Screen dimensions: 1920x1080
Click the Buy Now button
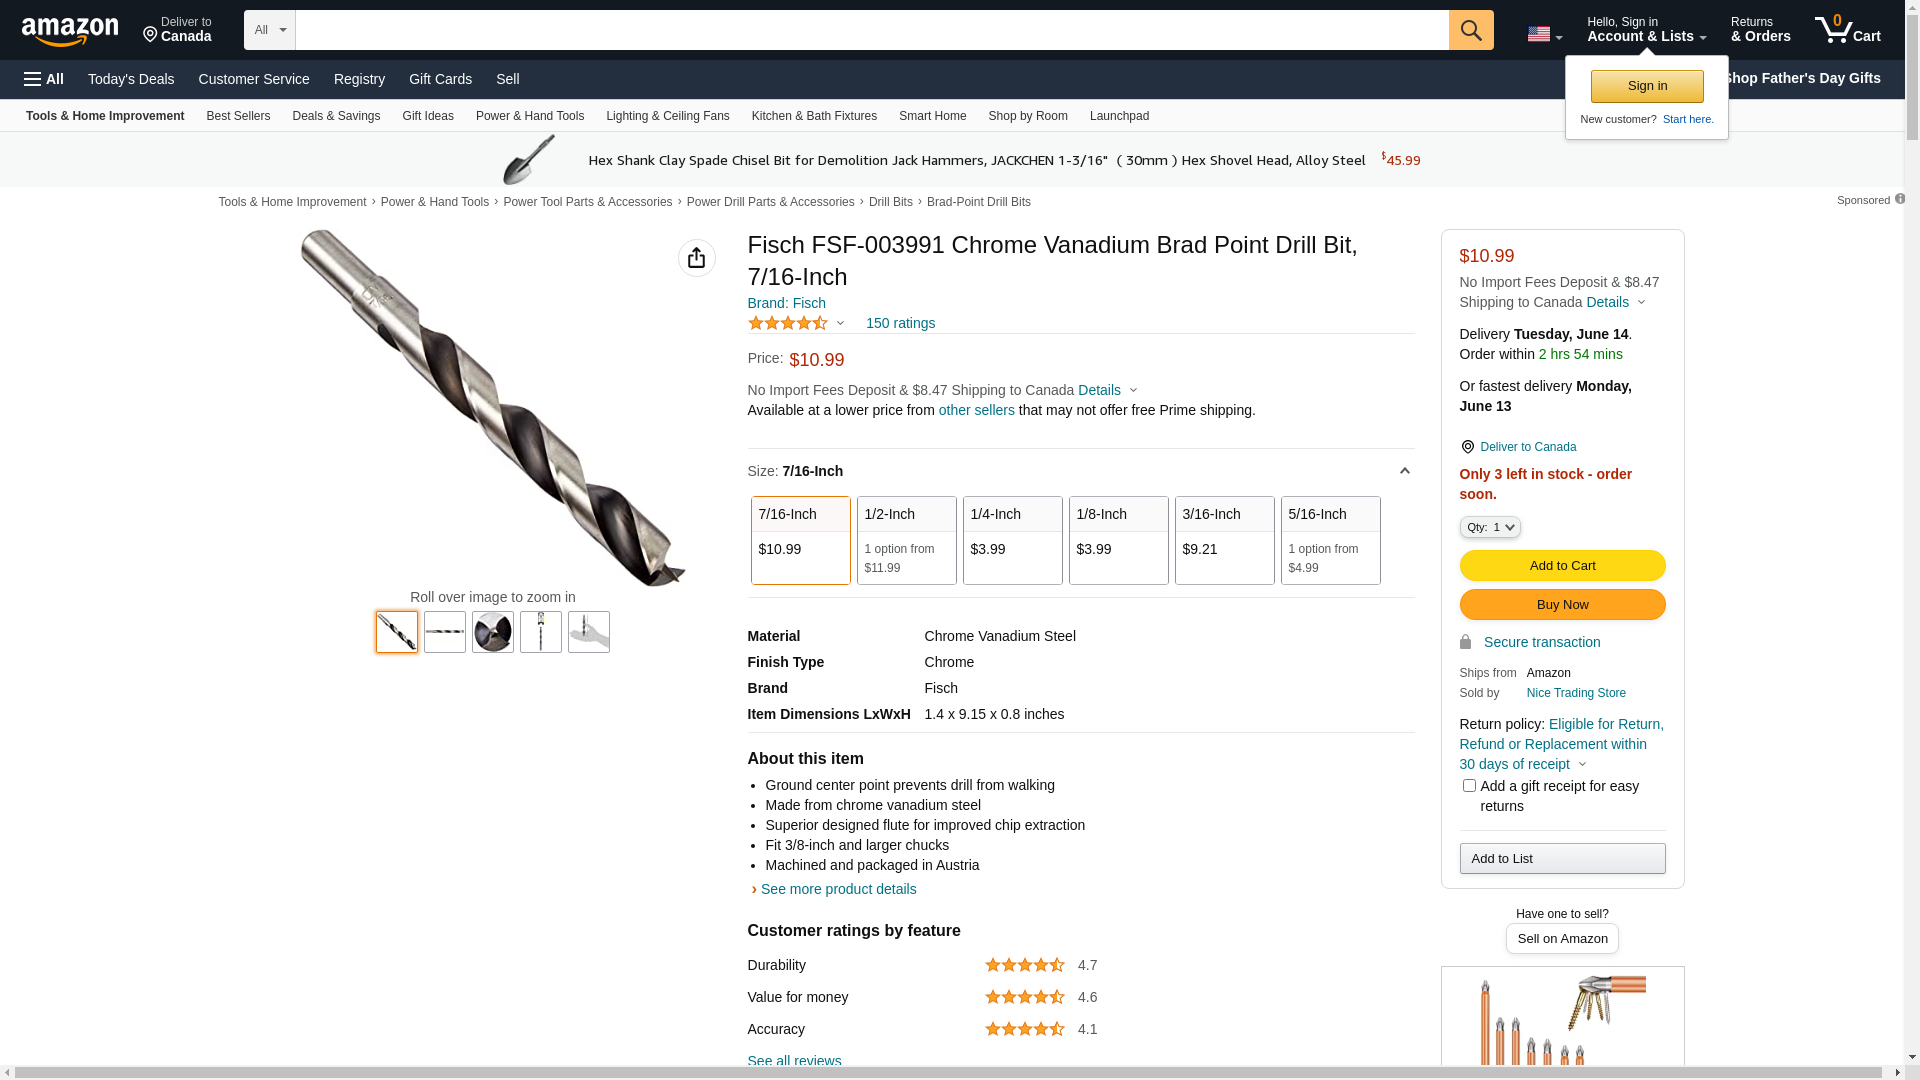tap(1562, 605)
